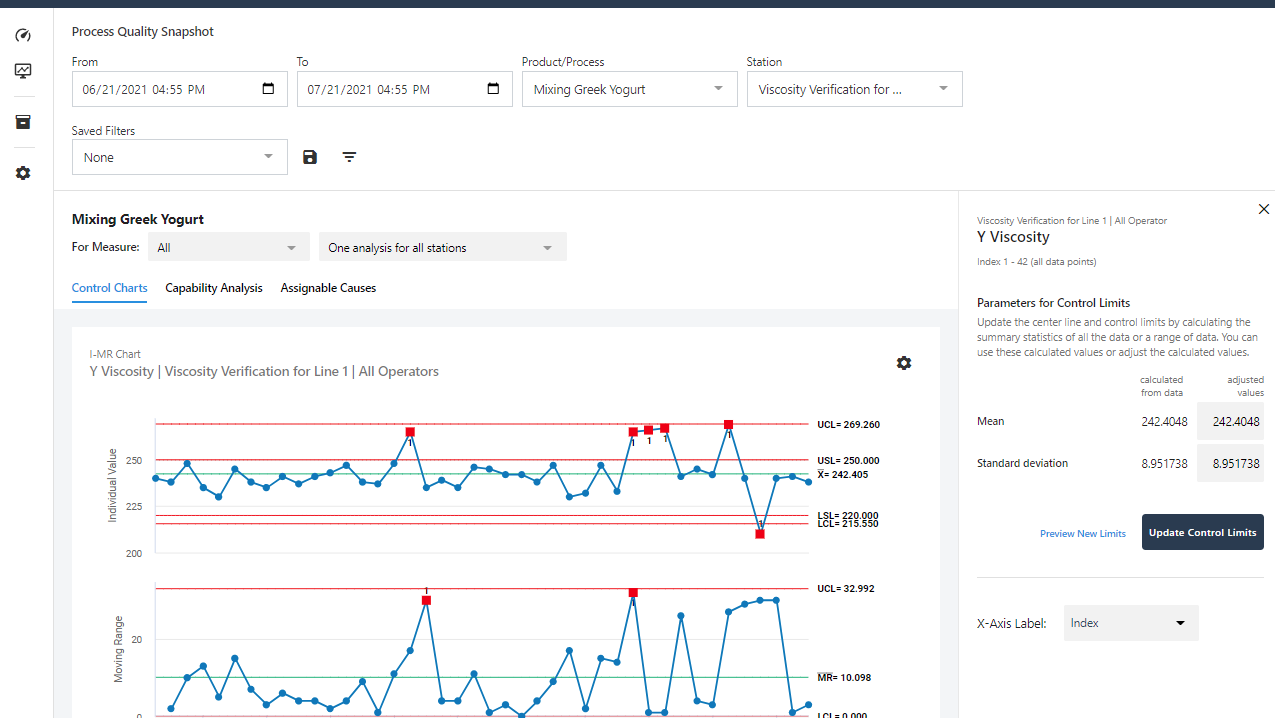Open the monitoring charts sidebar icon
Image resolution: width=1275 pixels, height=718 pixels.
tap(22, 70)
